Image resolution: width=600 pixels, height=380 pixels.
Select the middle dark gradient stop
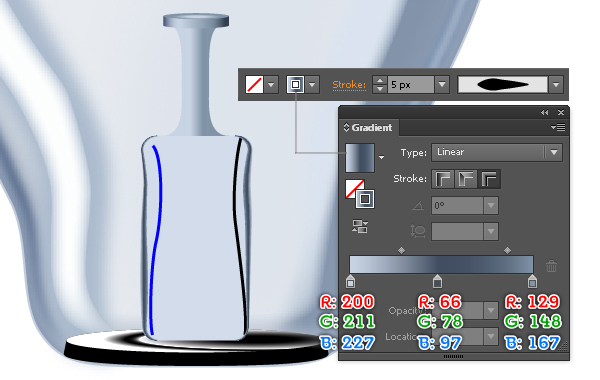point(437,281)
